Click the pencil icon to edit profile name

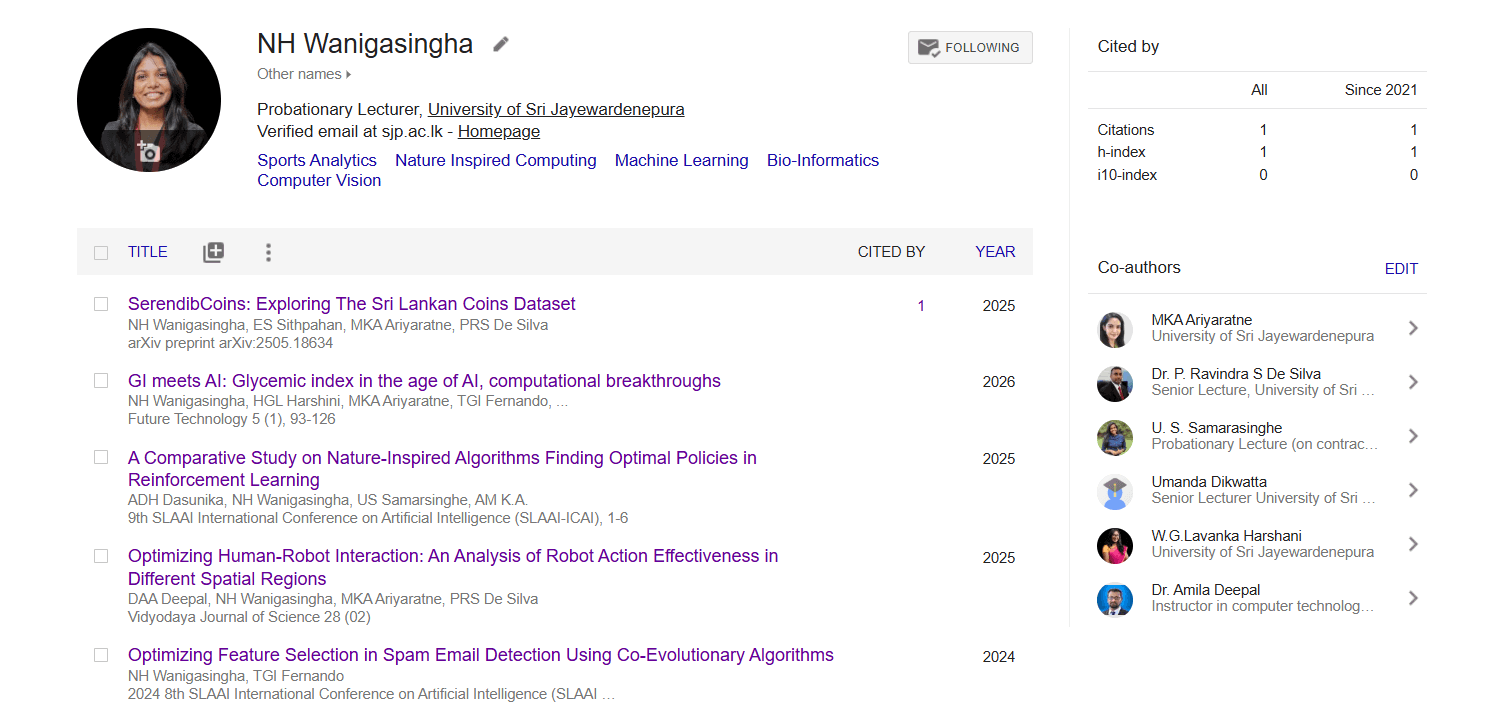point(499,43)
